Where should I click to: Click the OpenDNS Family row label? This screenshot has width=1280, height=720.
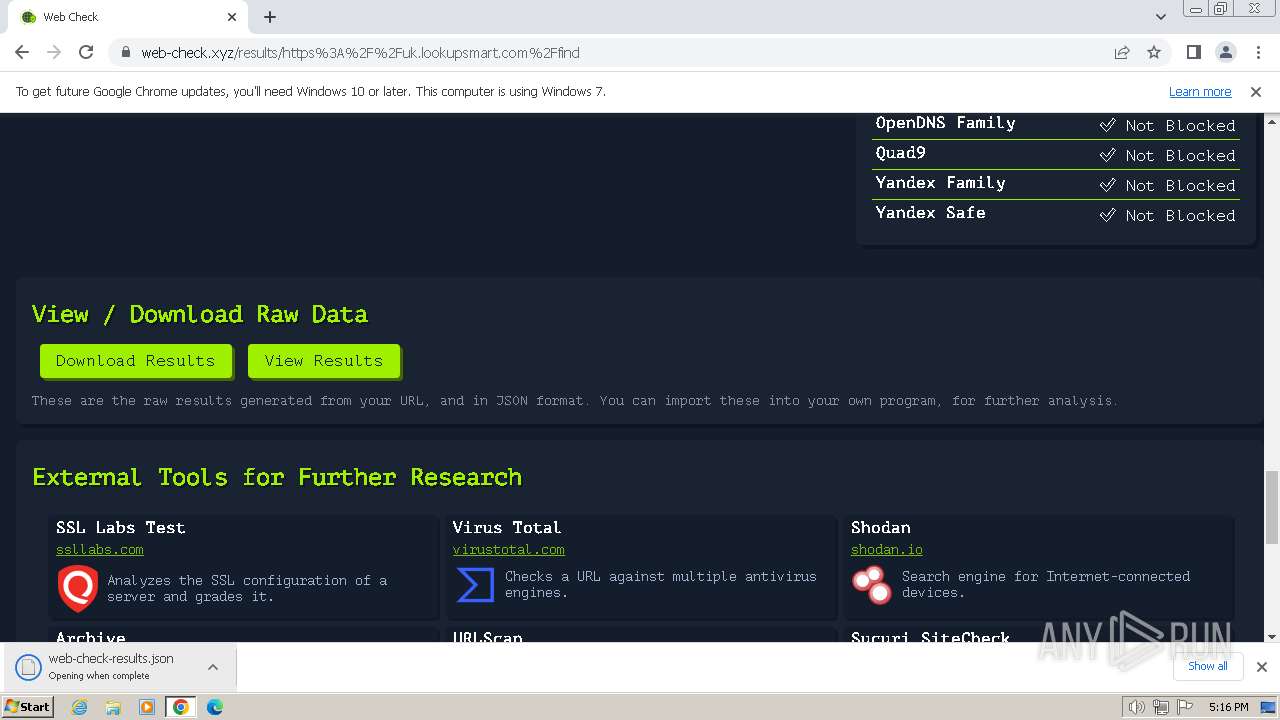click(945, 123)
